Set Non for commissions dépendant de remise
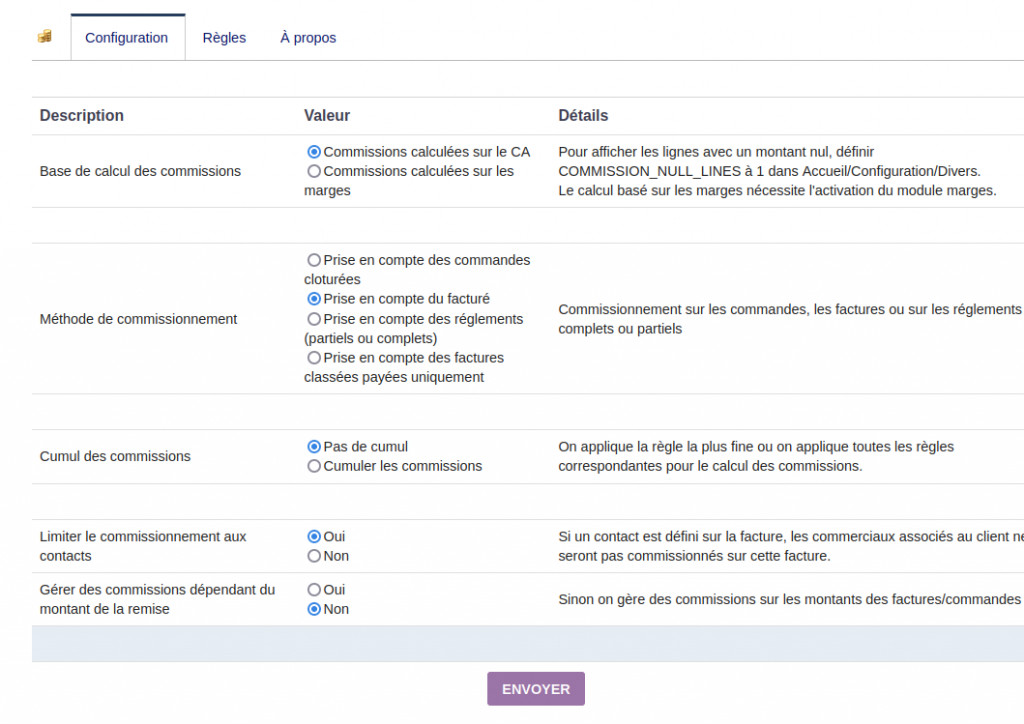This screenshot has height=724, width=1024. coord(314,609)
